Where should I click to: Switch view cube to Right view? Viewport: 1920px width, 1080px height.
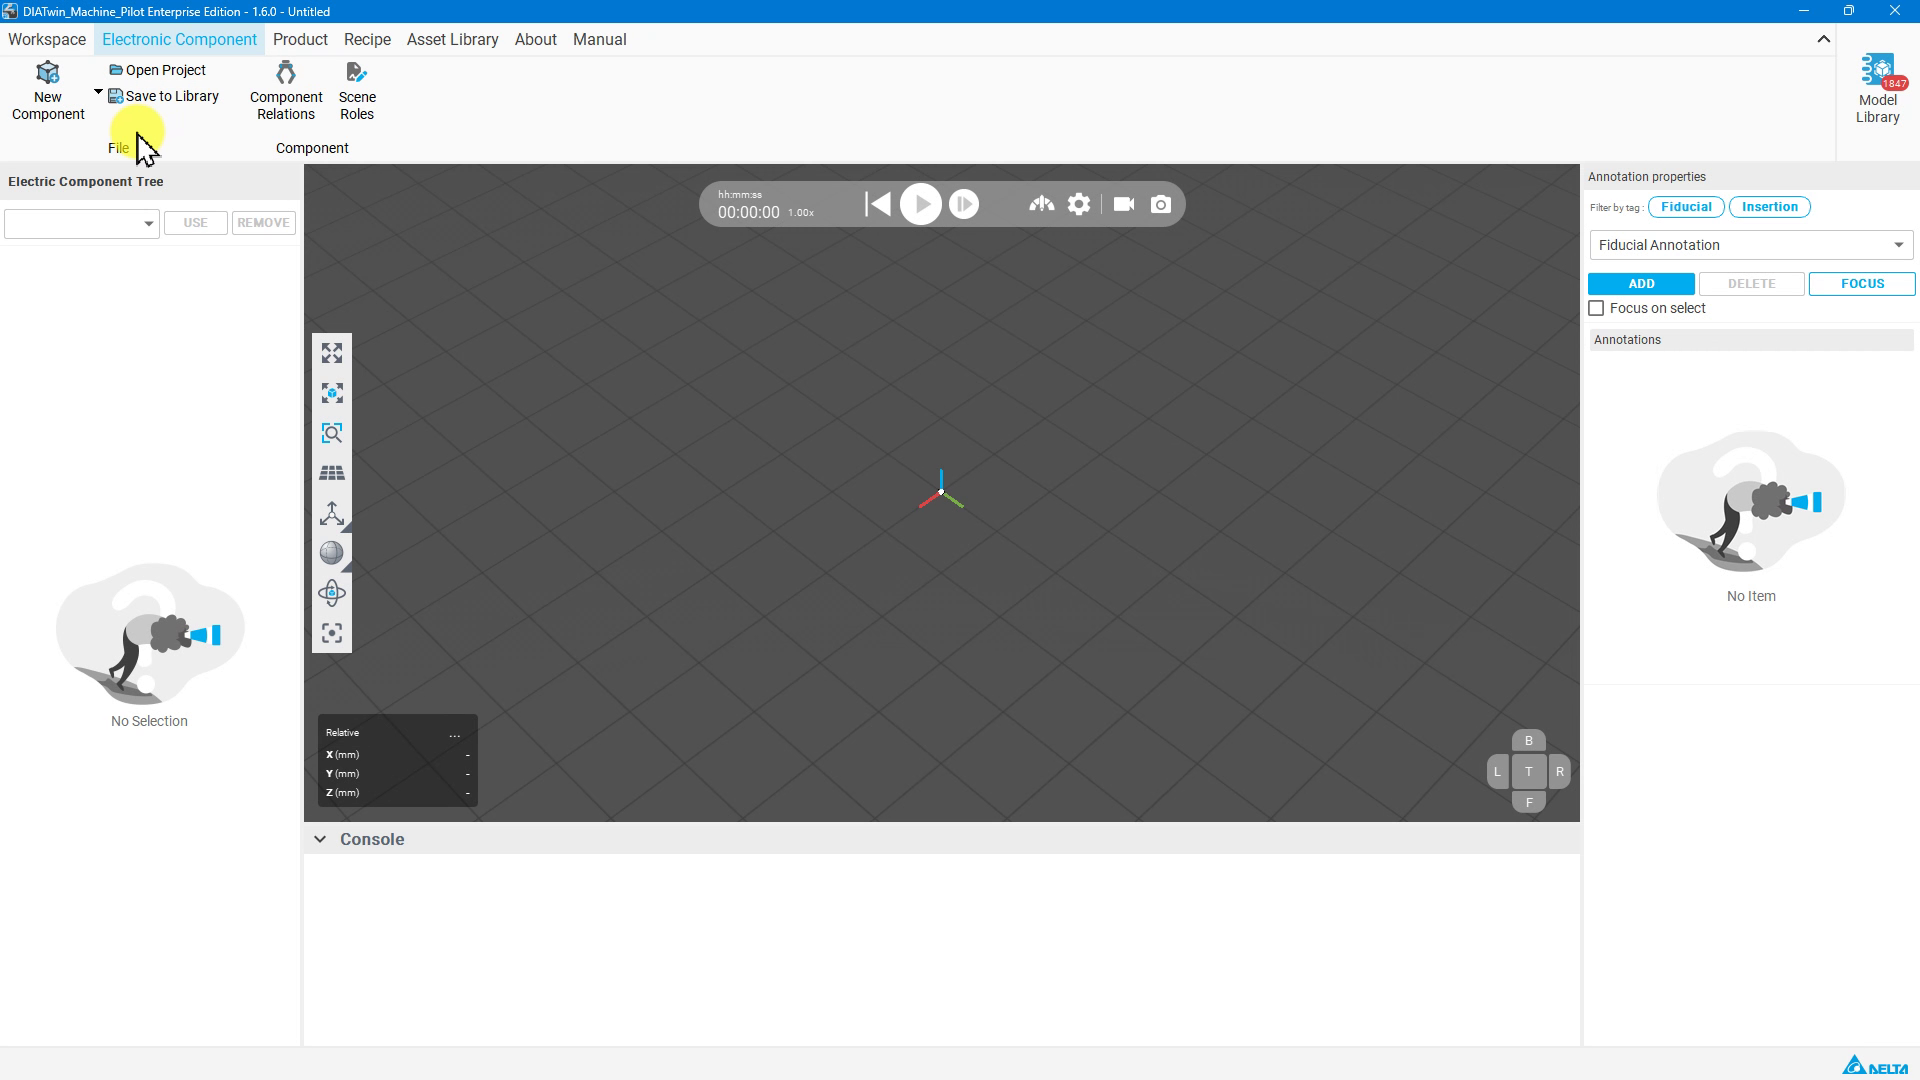coord(1559,771)
